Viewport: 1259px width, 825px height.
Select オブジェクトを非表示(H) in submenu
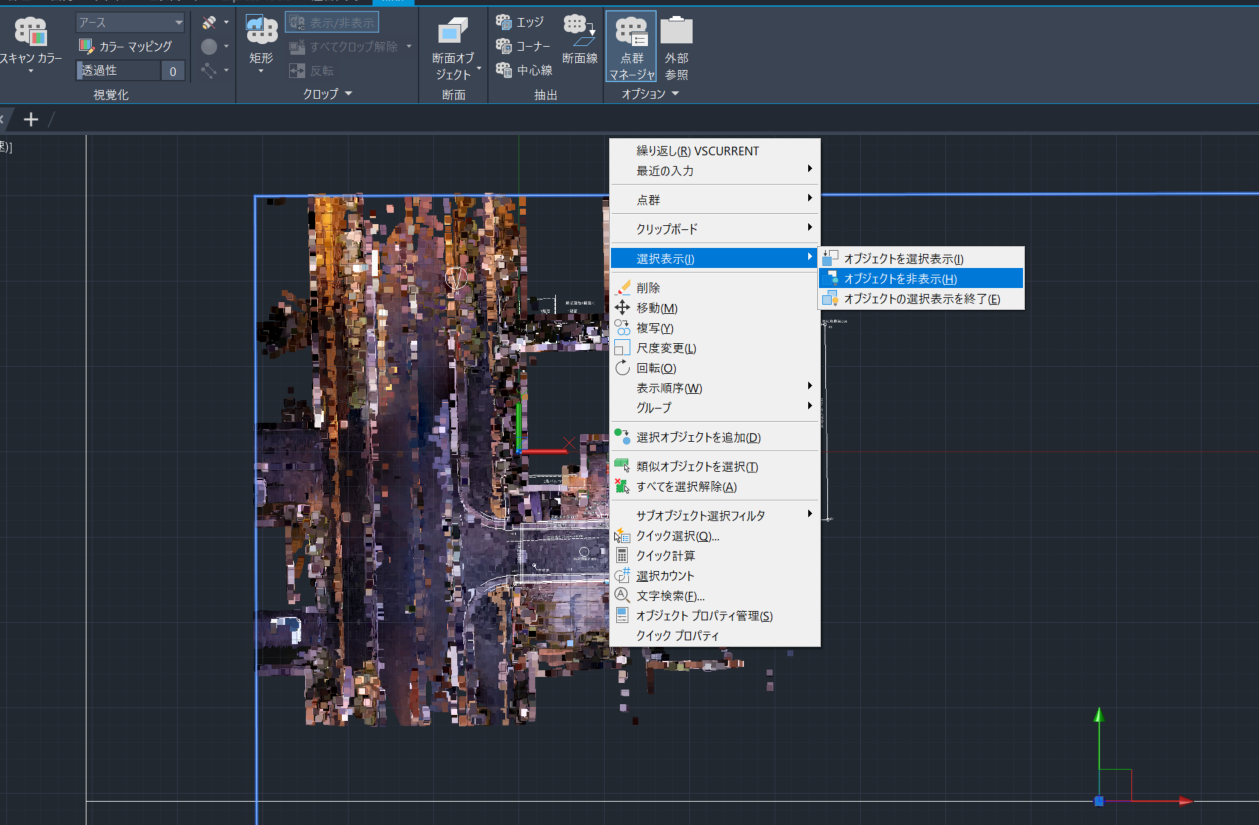[899, 279]
